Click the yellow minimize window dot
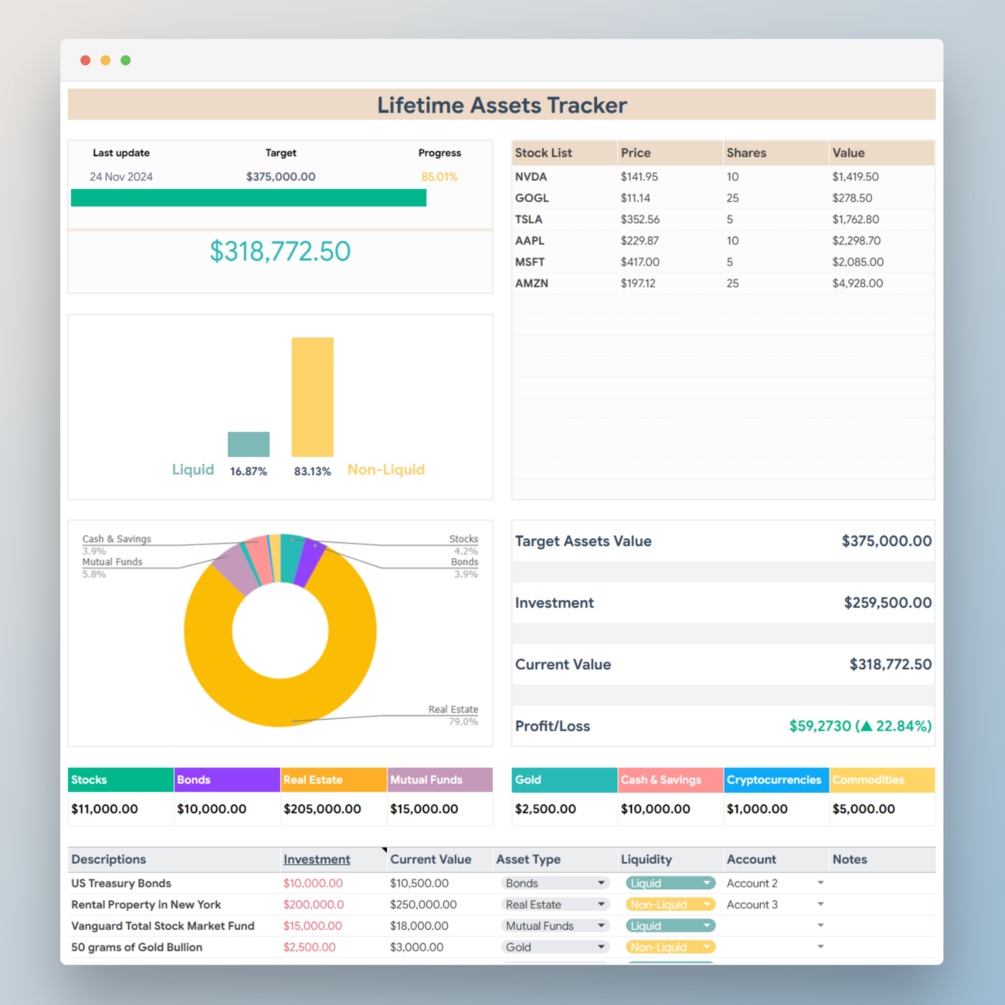Image resolution: width=1005 pixels, height=1005 pixels. (x=106, y=60)
